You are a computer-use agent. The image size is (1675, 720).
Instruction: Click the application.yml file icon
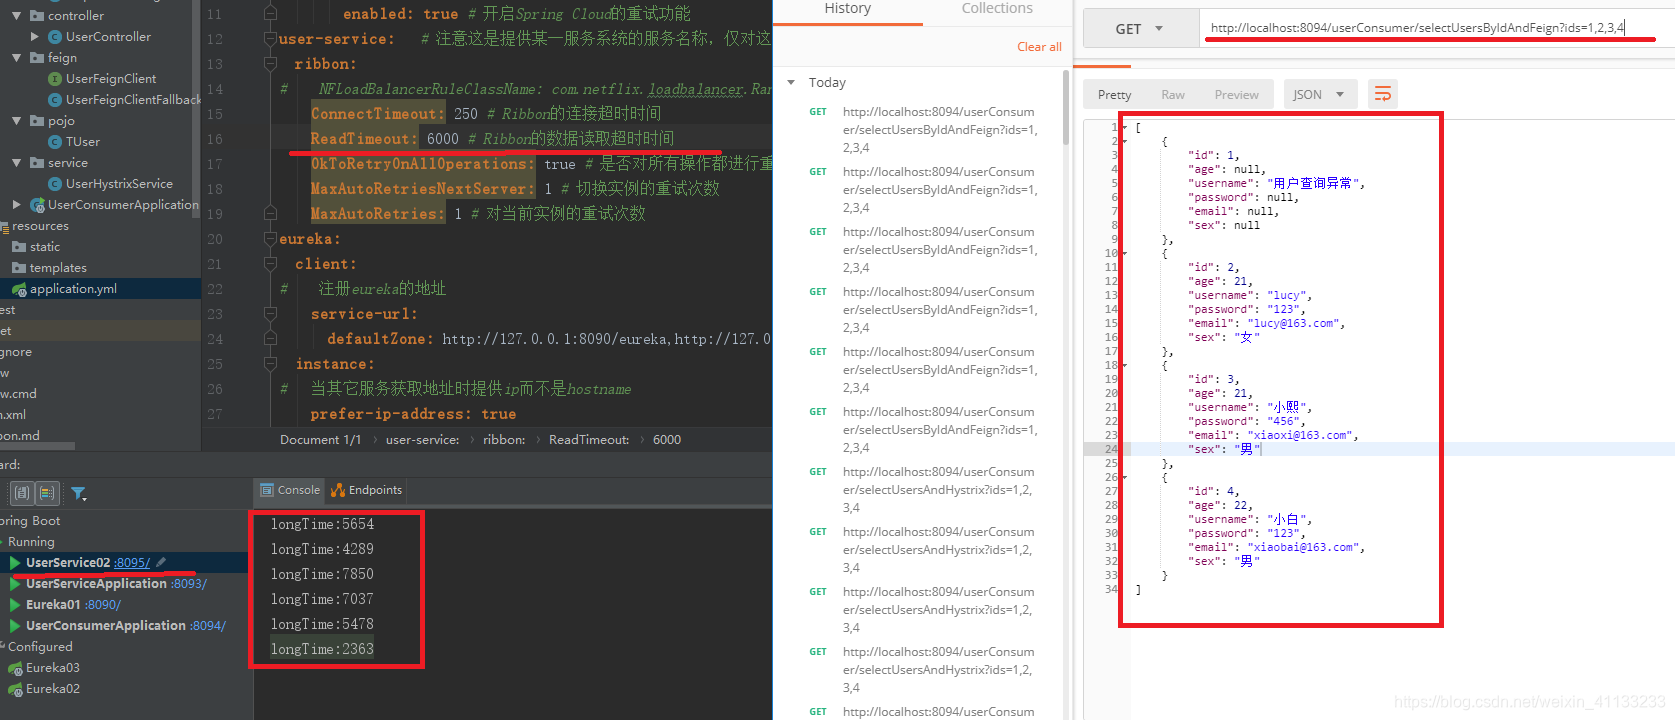[19, 289]
